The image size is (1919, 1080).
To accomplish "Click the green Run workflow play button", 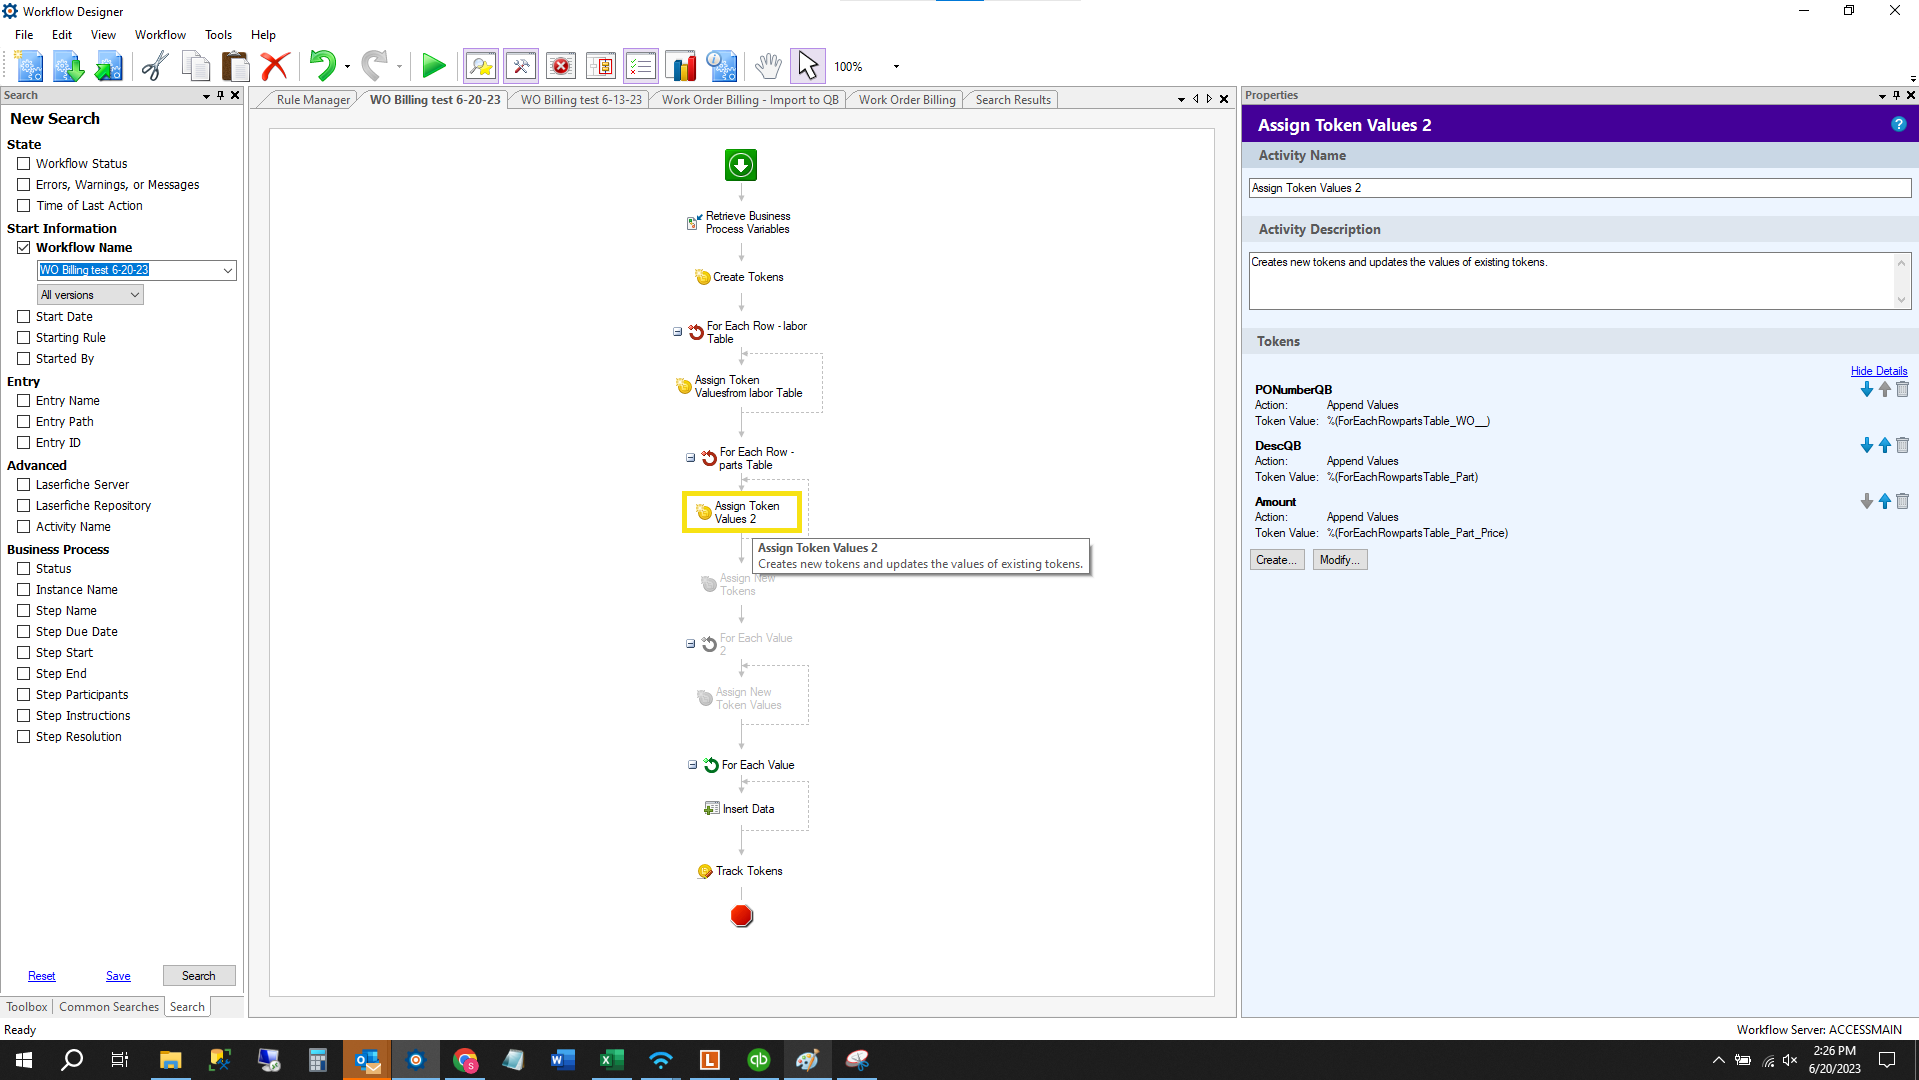I will coord(433,67).
